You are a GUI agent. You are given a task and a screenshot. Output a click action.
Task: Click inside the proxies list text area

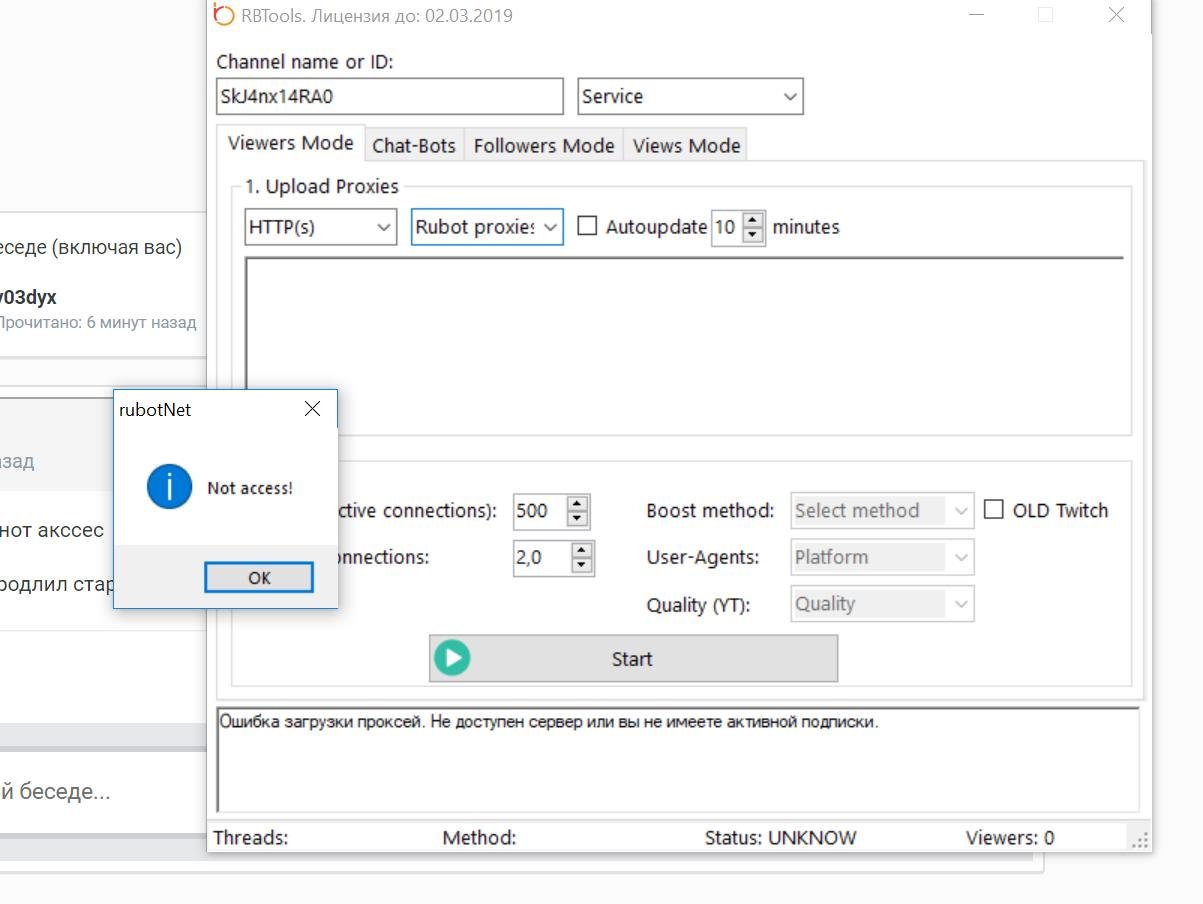pyautogui.click(x=684, y=345)
